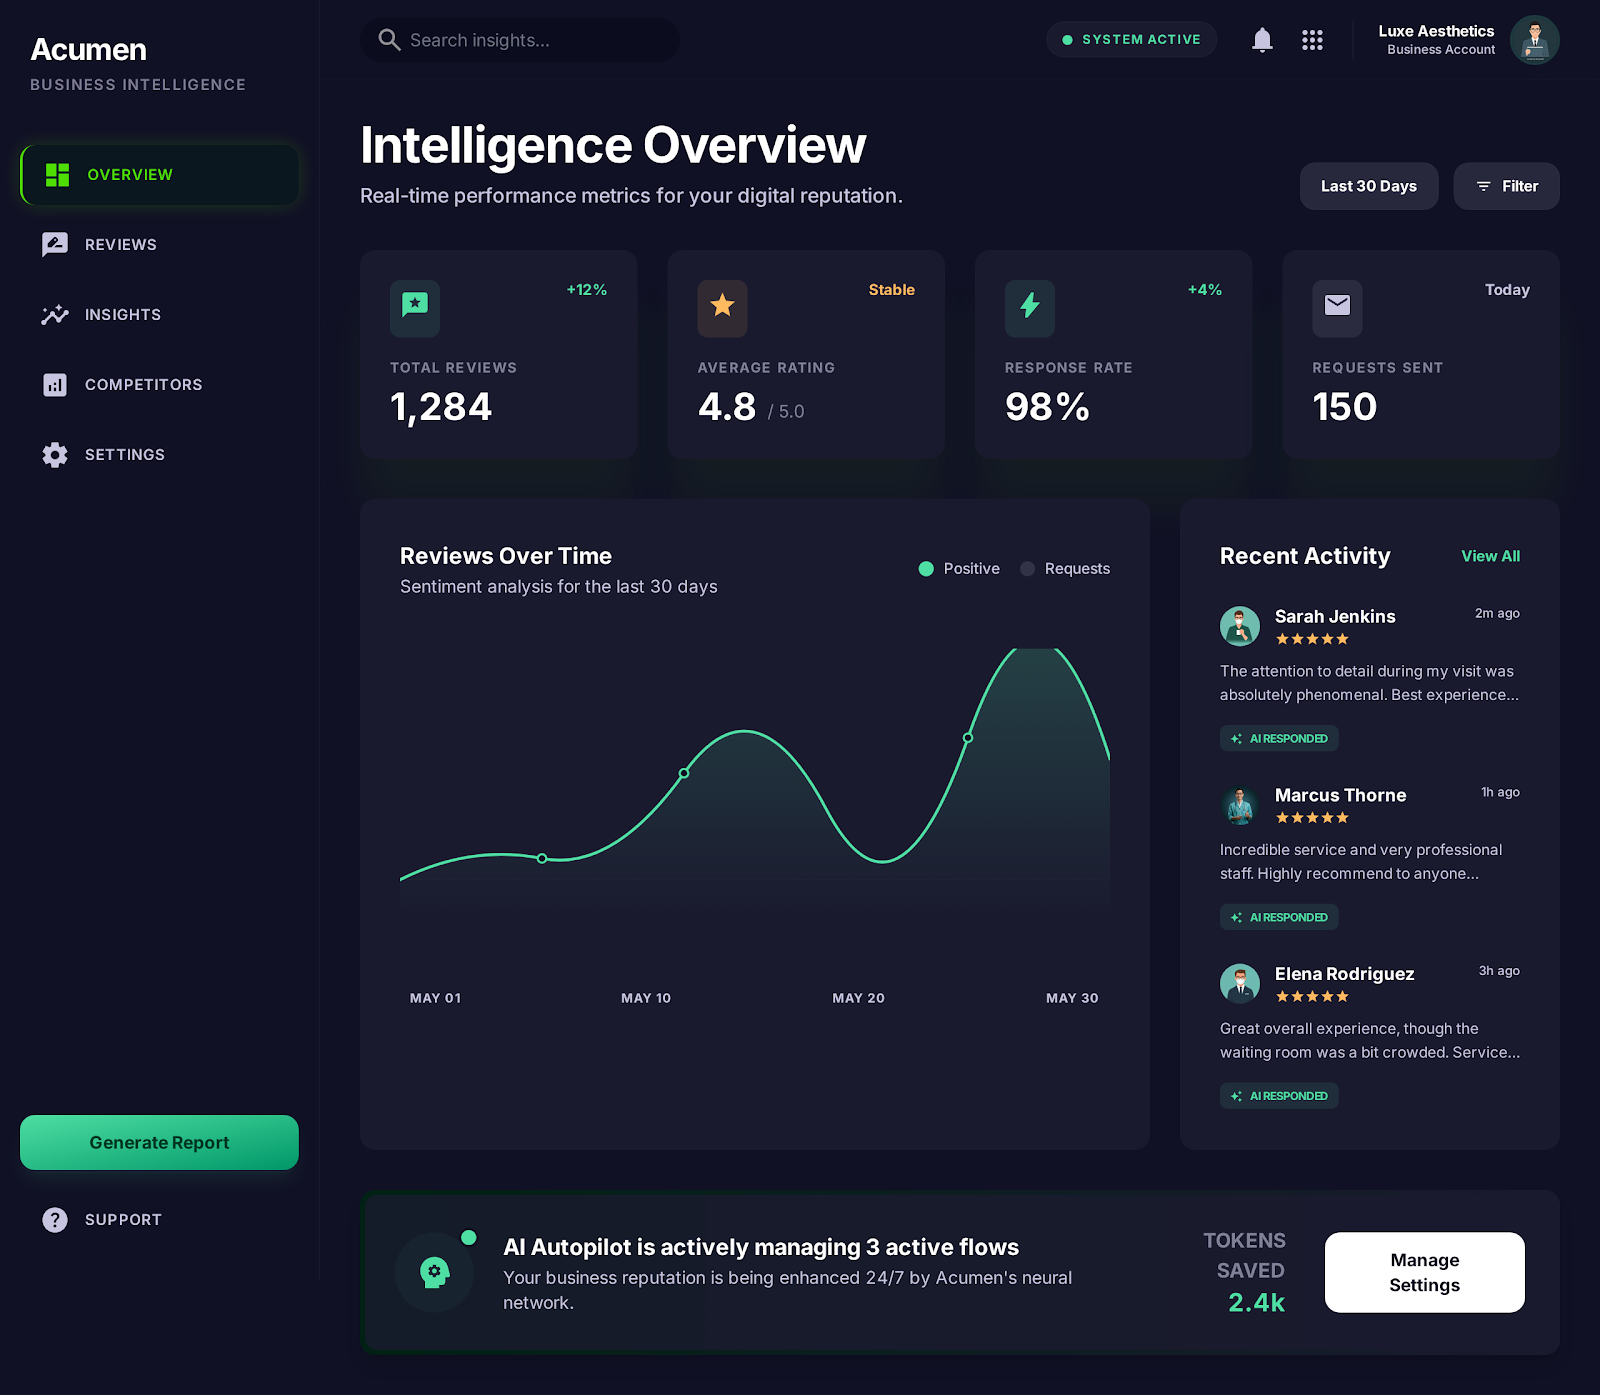This screenshot has height=1395, width=1600.
Task: Click the search magnifier icon
Action: pos(390,40)
